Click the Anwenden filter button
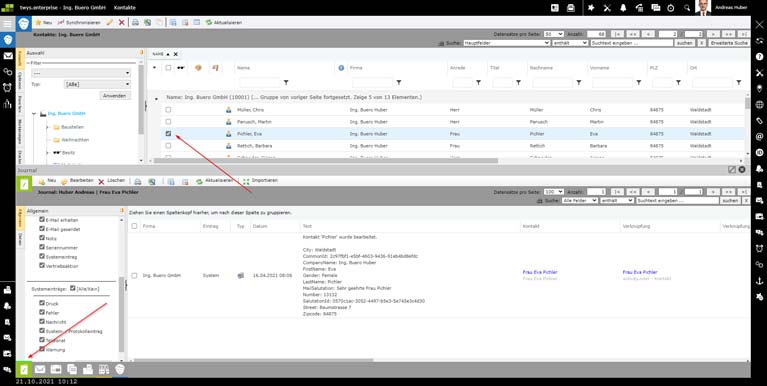 [115, 96]
